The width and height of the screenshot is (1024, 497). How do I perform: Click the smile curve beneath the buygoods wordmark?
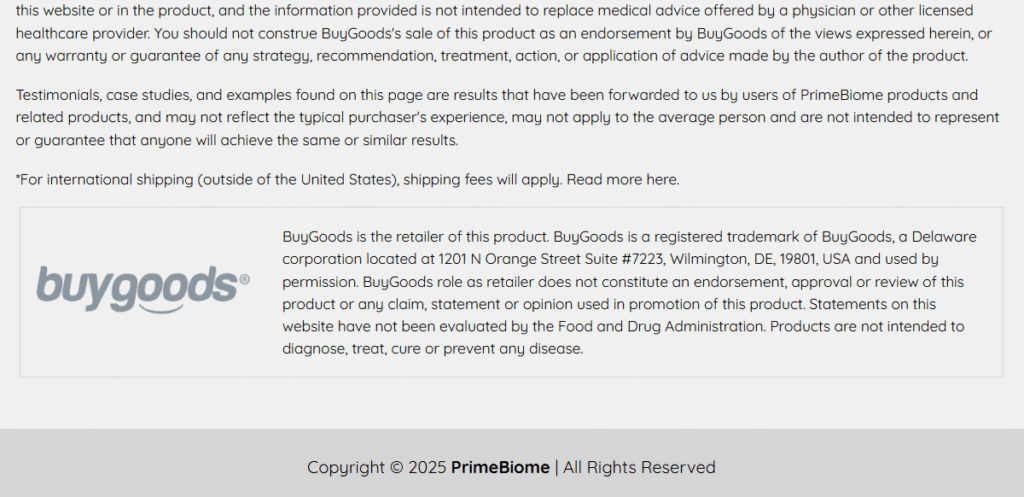pyautogui.click(x=160, y=309)
